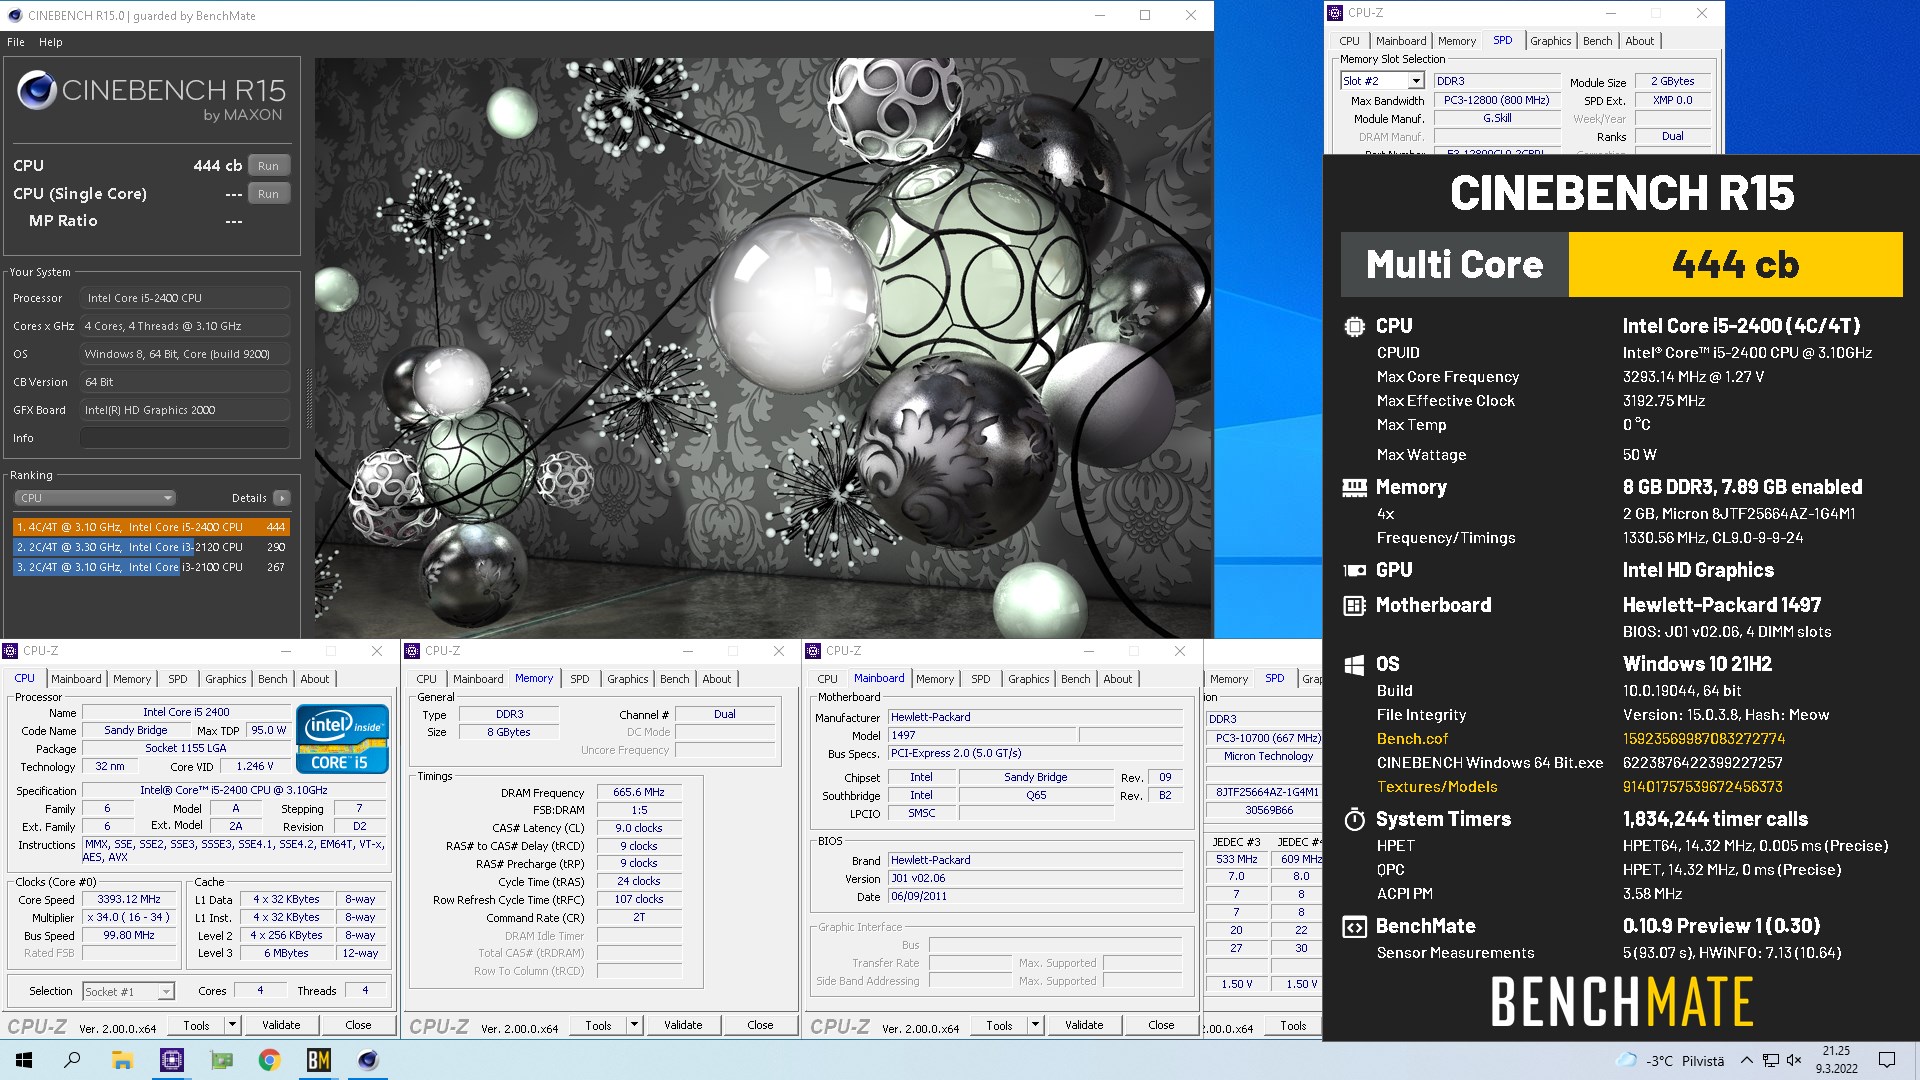This screenshot has width=1920, height=1080.
Task: Run the CPU multi-core benchmark
Action: click(268, 166)
